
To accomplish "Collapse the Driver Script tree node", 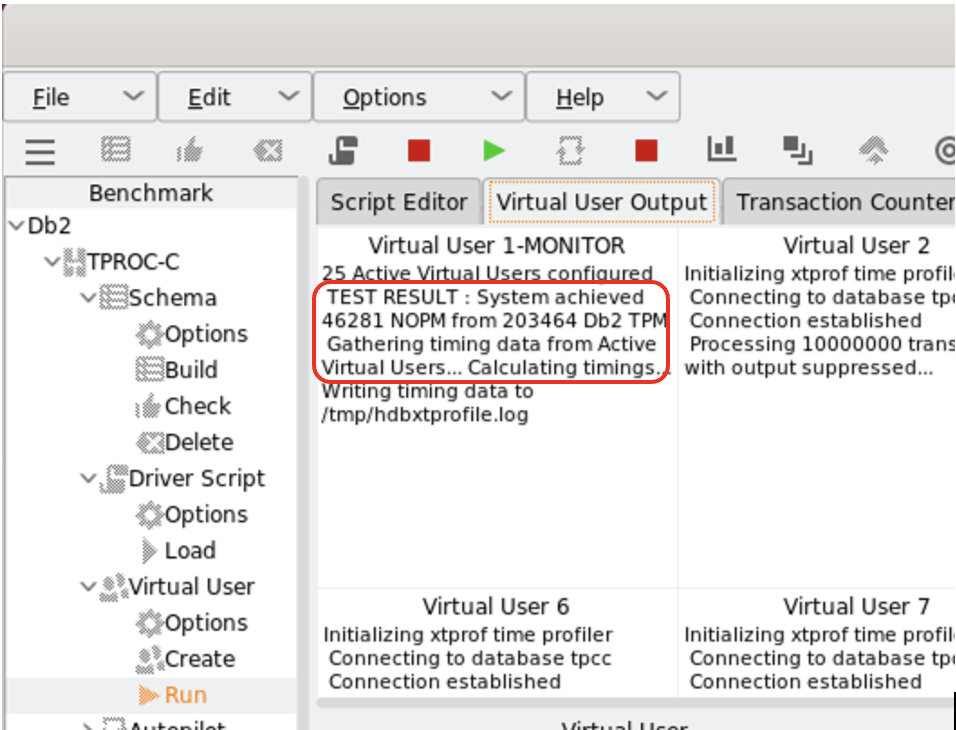I will pyautogui.click(x=89, y=479).
